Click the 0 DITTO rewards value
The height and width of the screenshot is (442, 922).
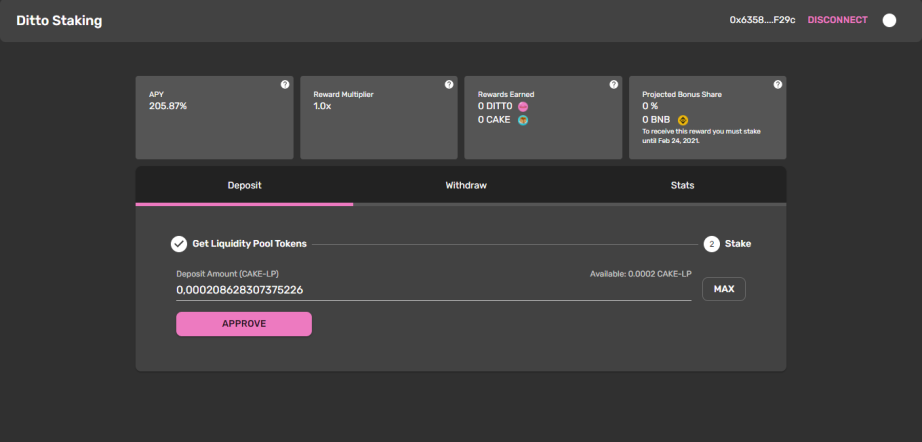pyautogui.click(x=495, y=106)
